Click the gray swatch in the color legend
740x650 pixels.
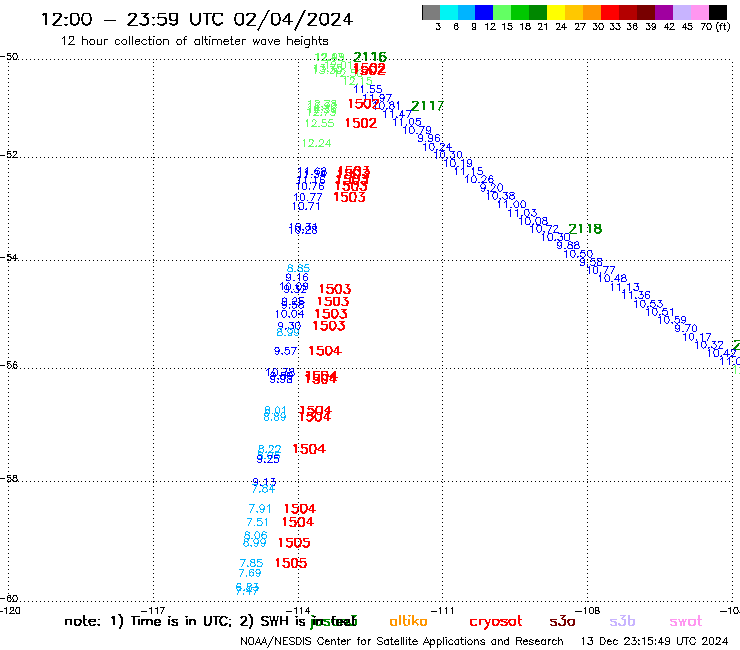point(431,12)
